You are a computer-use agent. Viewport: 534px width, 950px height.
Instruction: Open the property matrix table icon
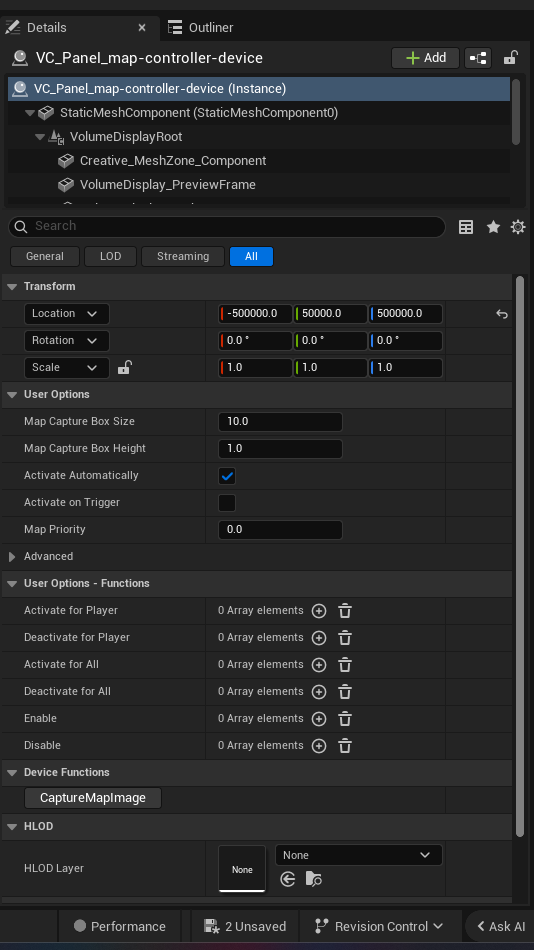click(466, 227)
